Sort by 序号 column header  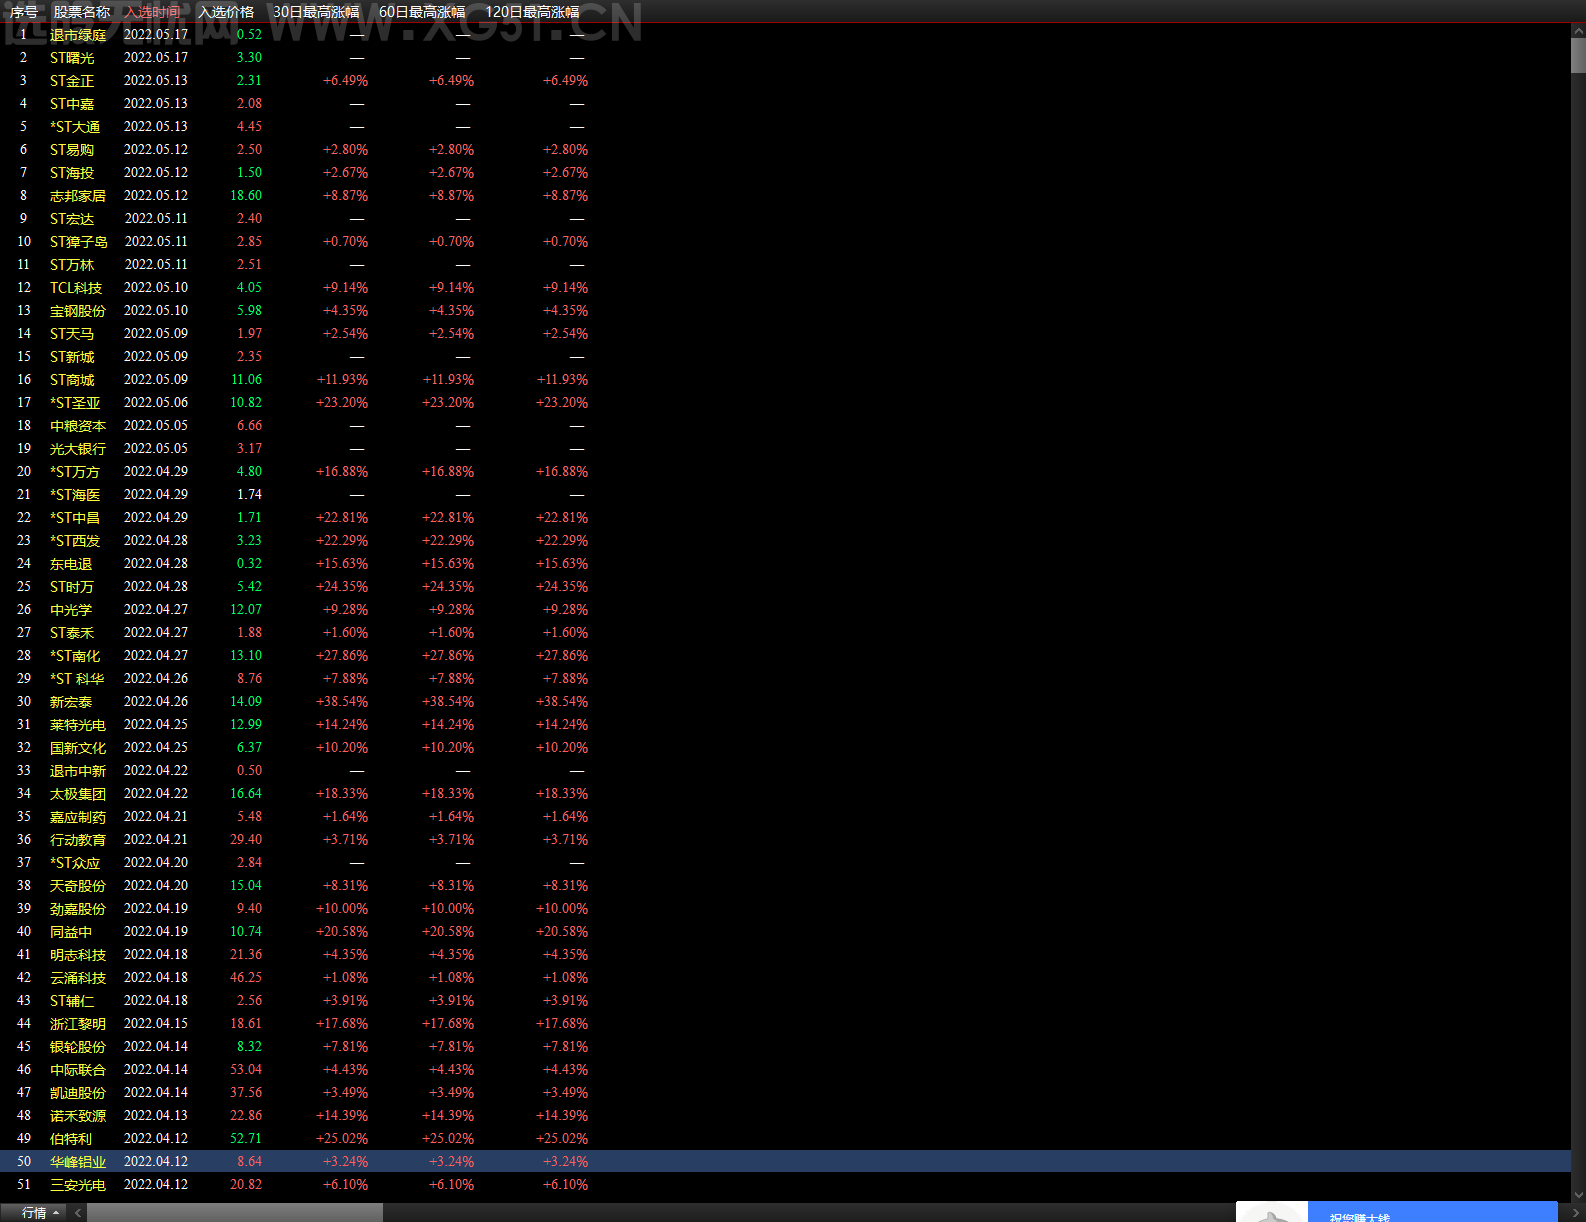[x=24, y=12]
